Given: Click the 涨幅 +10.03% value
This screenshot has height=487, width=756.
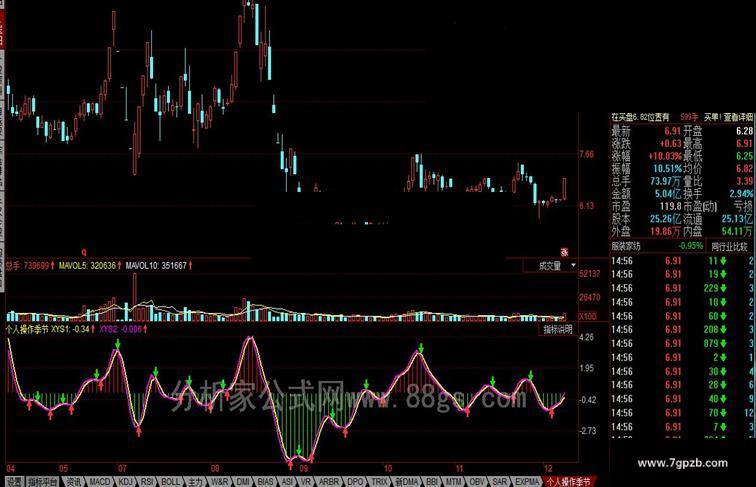Looking at the screenshot, I should click(646, 156).
